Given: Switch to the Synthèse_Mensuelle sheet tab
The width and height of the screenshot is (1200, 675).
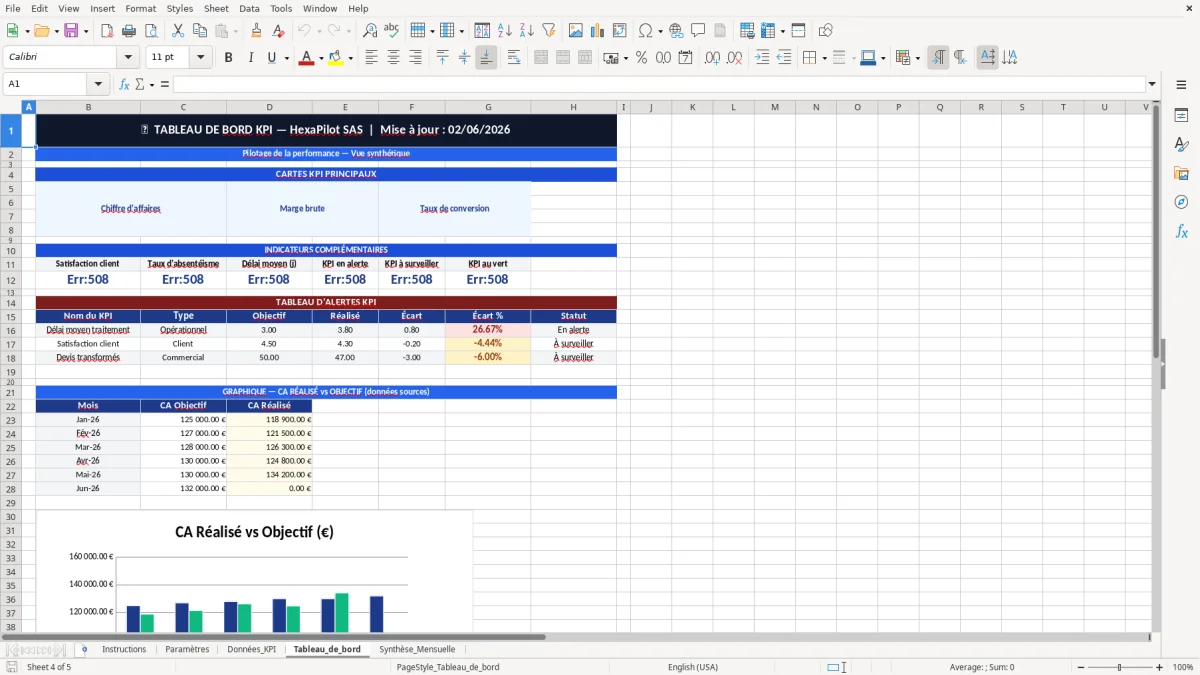Looking at the screenshot, I should (x=417, y=649).
